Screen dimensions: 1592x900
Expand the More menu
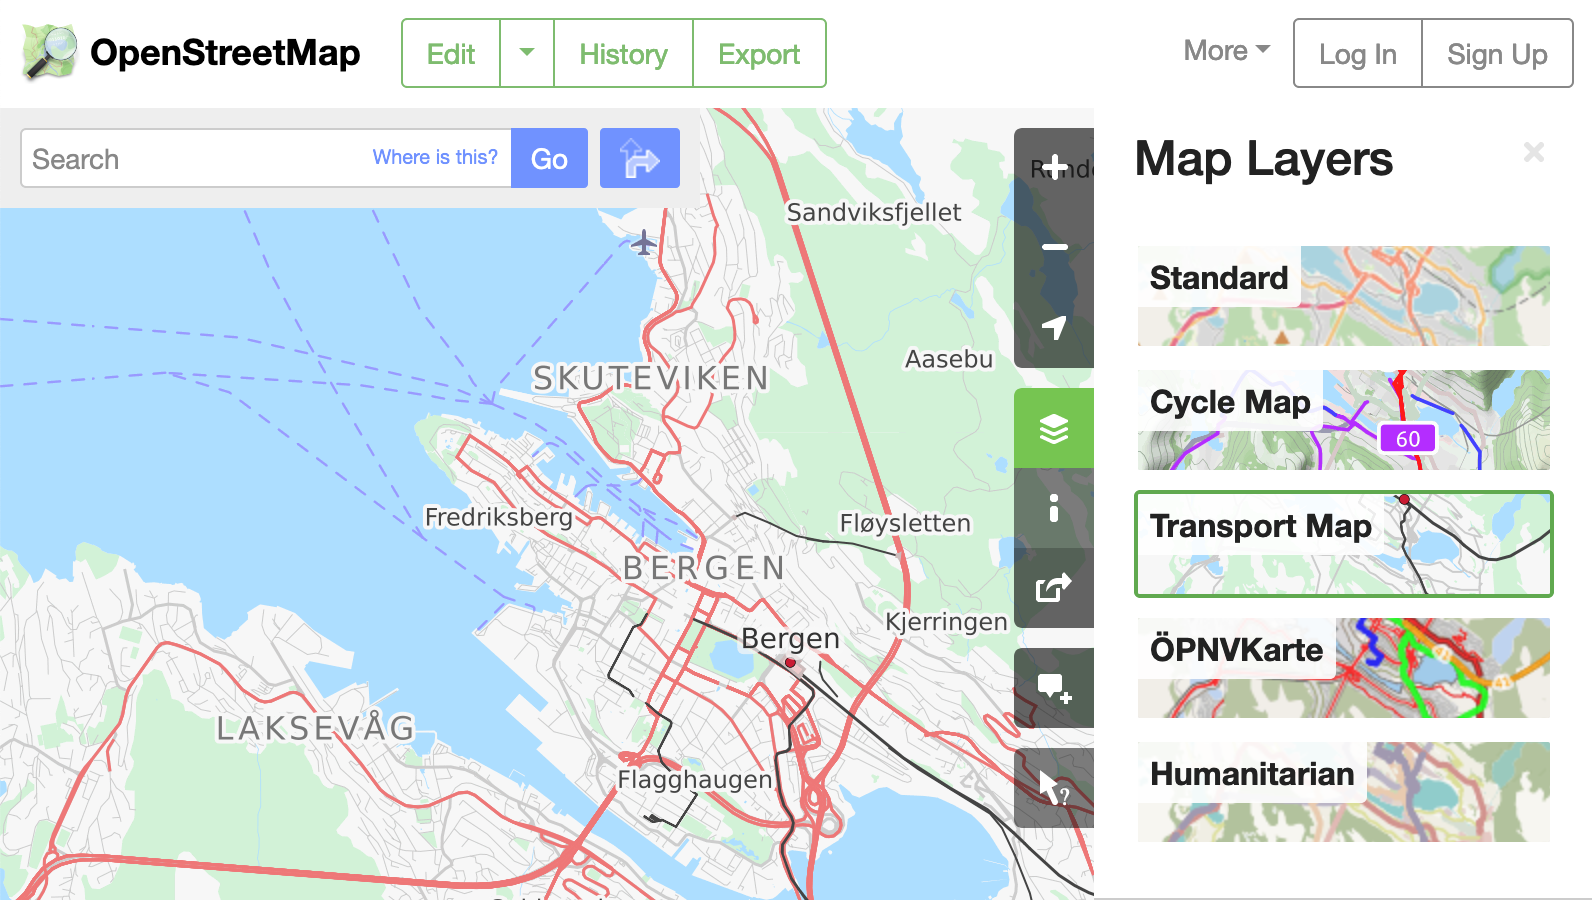(x=1227, y=51)
